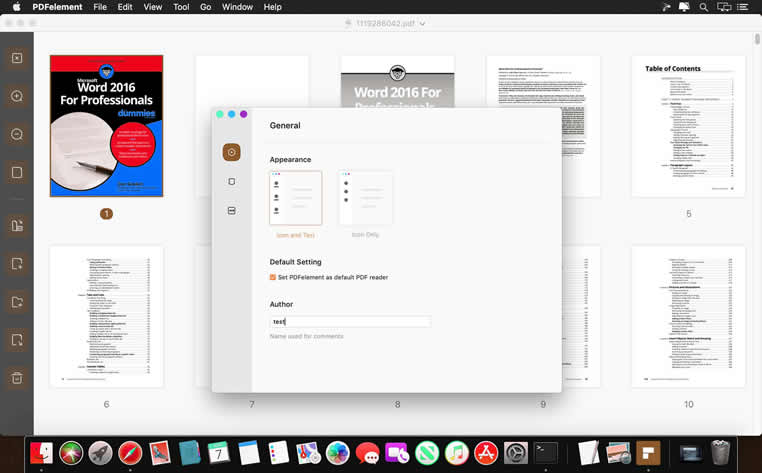Viewport: 762px width, 473px height.
Task: Select the page 4 text thumbnail
Action: tap(543, 82)
